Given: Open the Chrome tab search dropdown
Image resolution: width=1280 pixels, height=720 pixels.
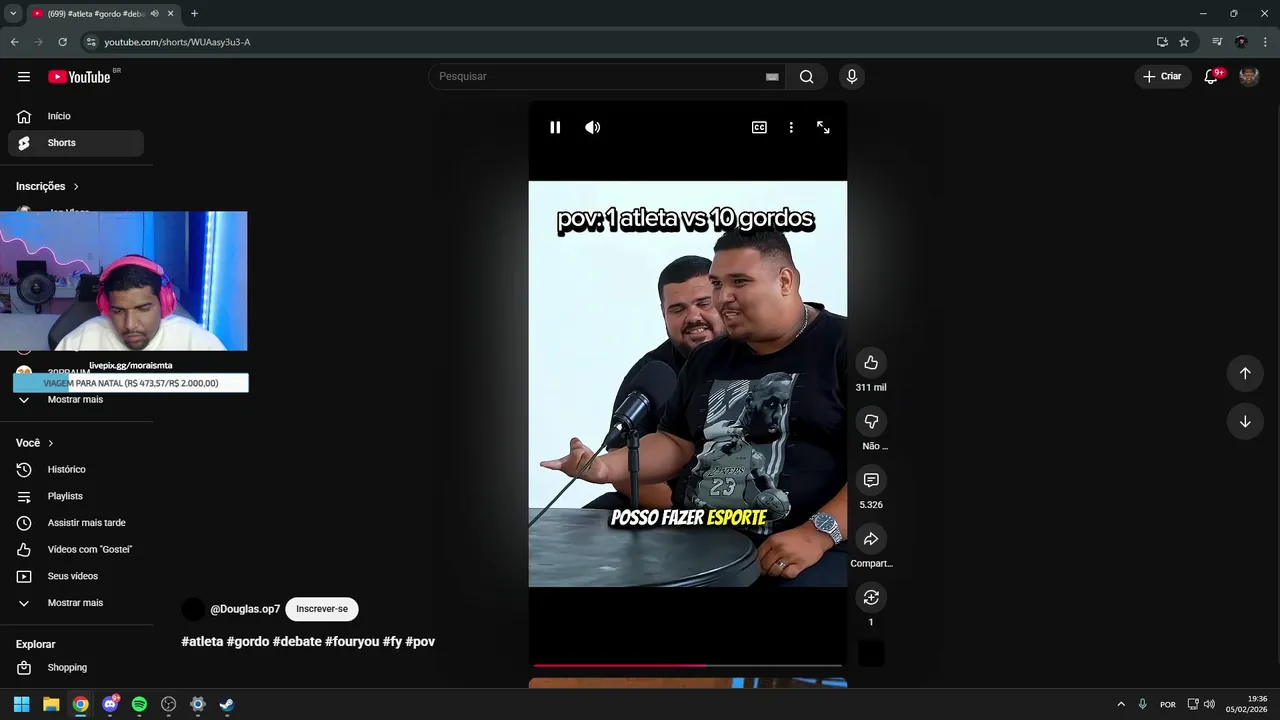Looking at the screenshot, I should tap(13, 13).
